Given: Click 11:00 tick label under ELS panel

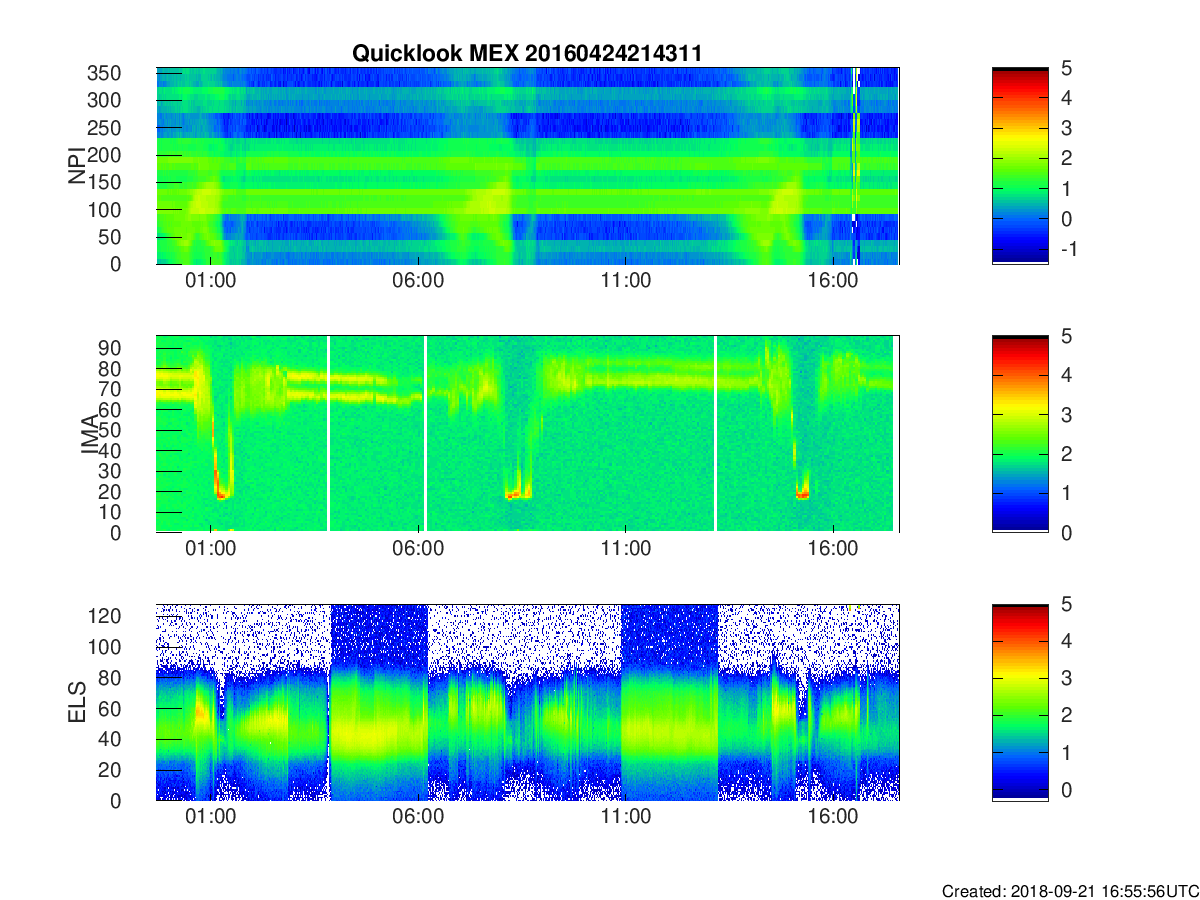Looking at the screenshot, I should (x=625, y=817).
